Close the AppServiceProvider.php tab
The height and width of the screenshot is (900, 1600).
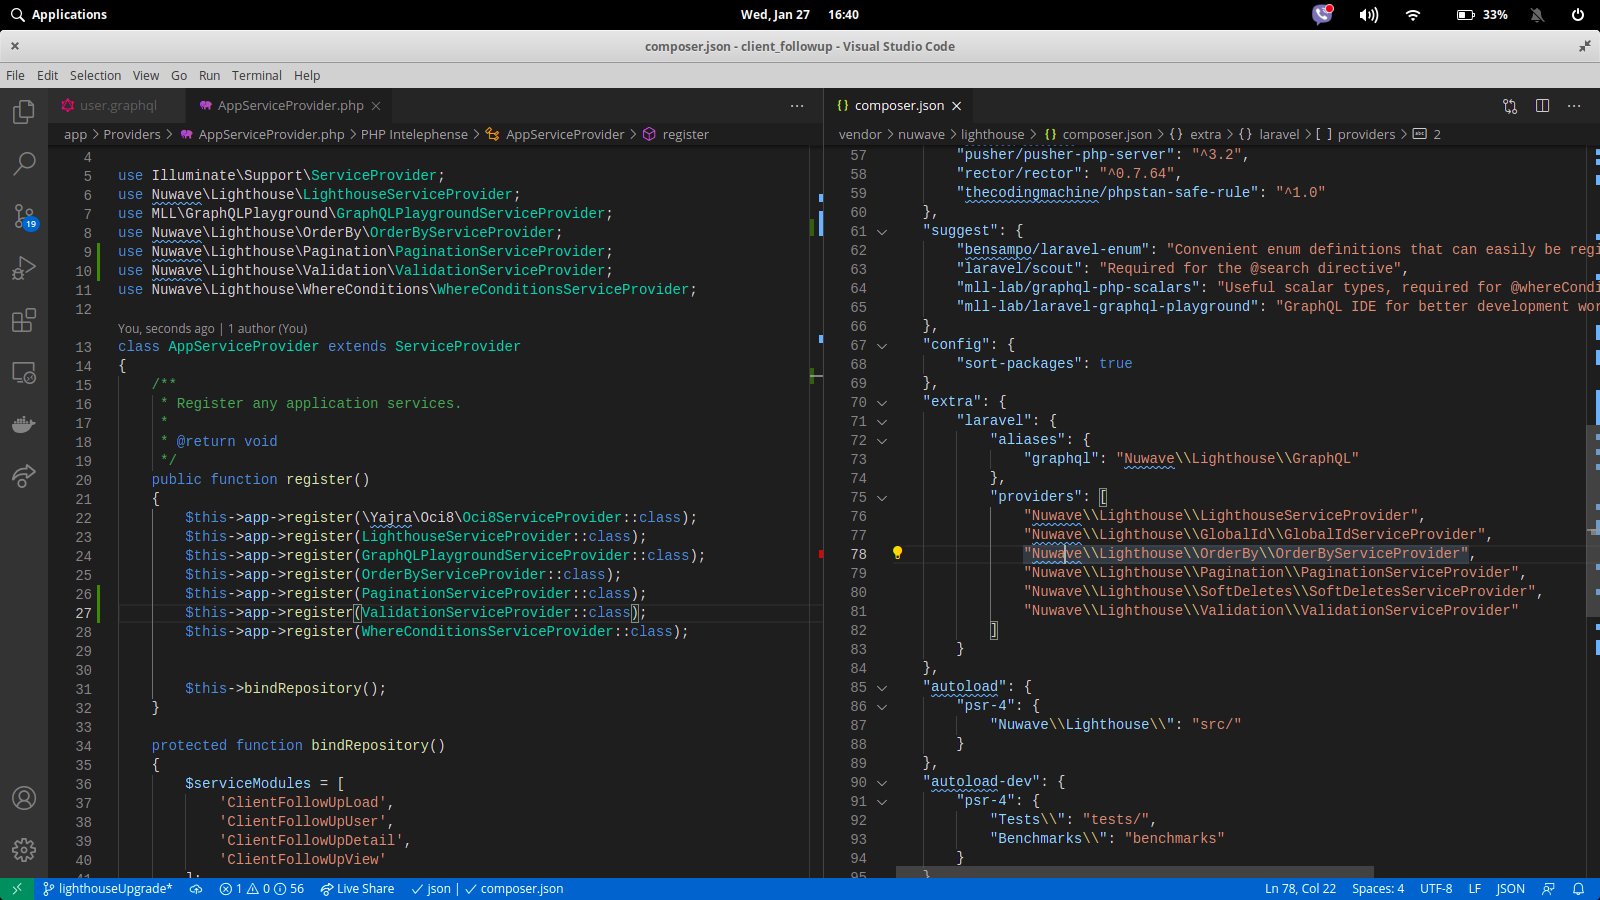(376, 106)
